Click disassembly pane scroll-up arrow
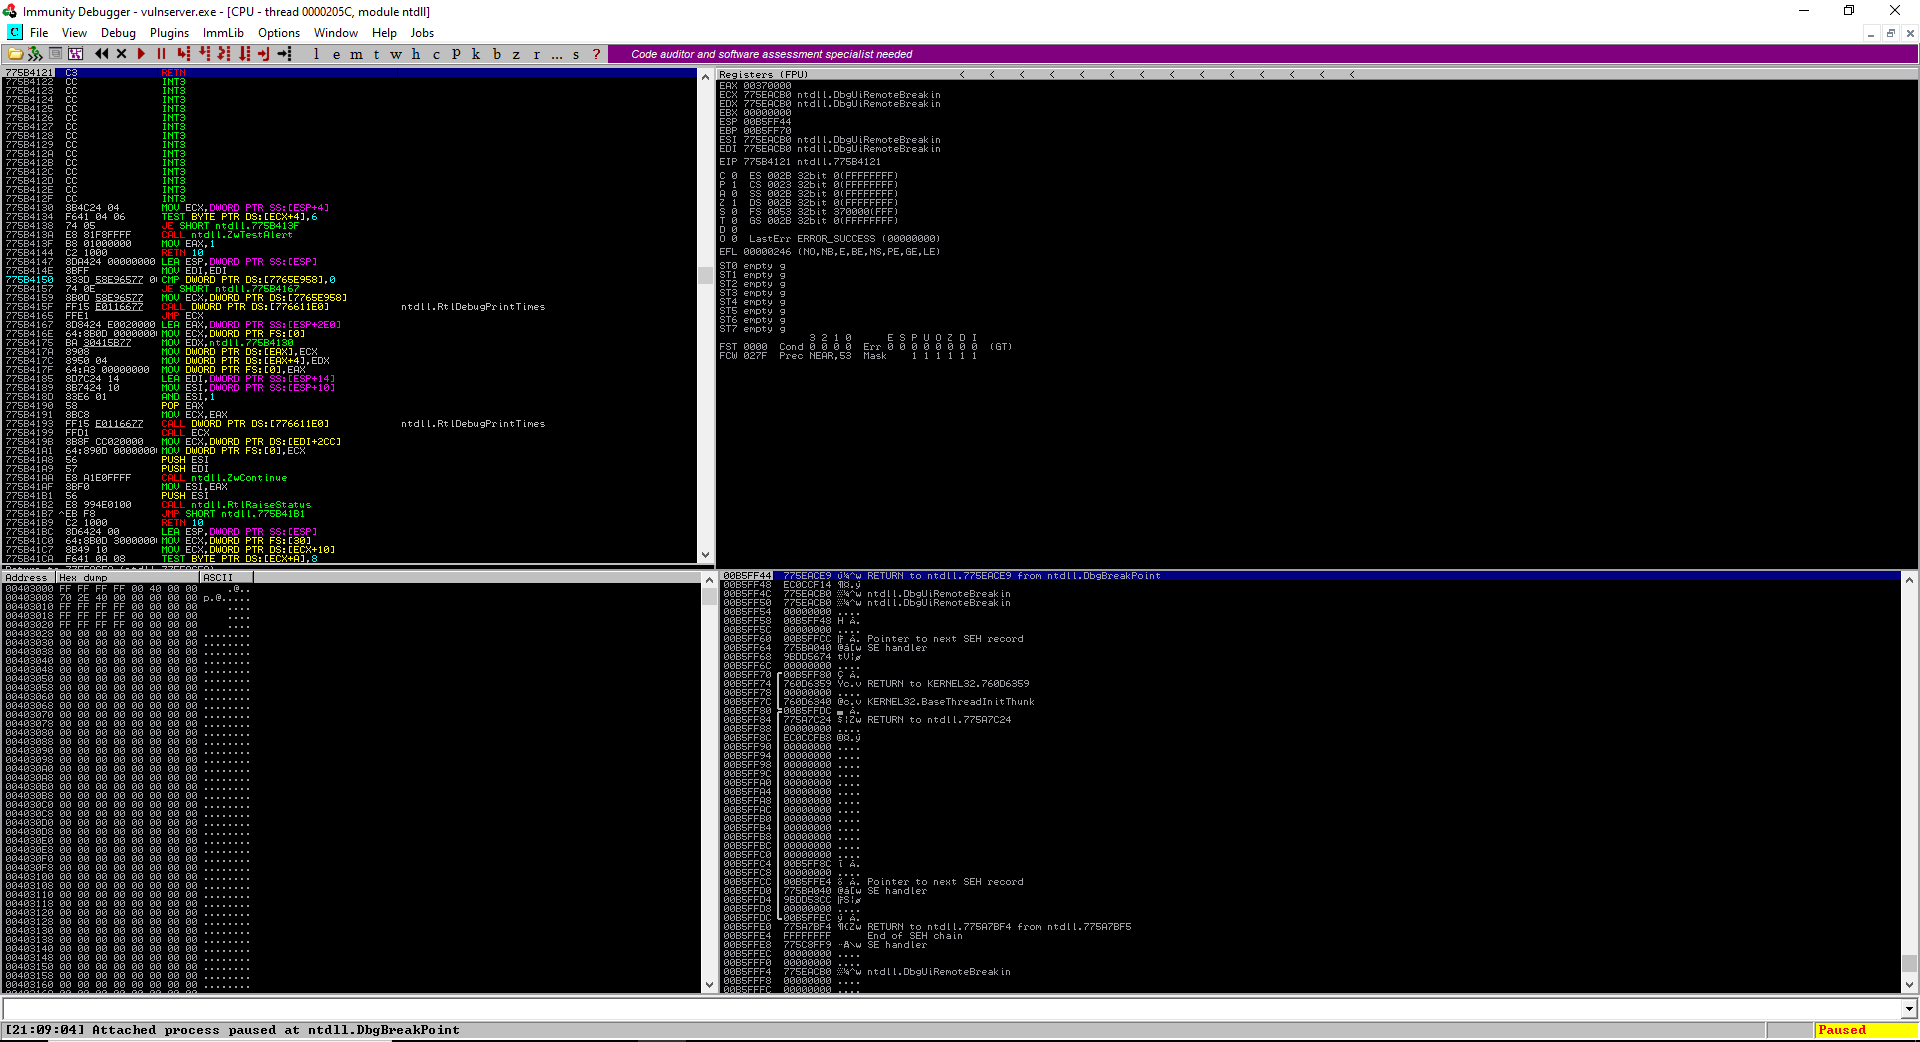1920x1042 pixels. (x=706, y=76)
